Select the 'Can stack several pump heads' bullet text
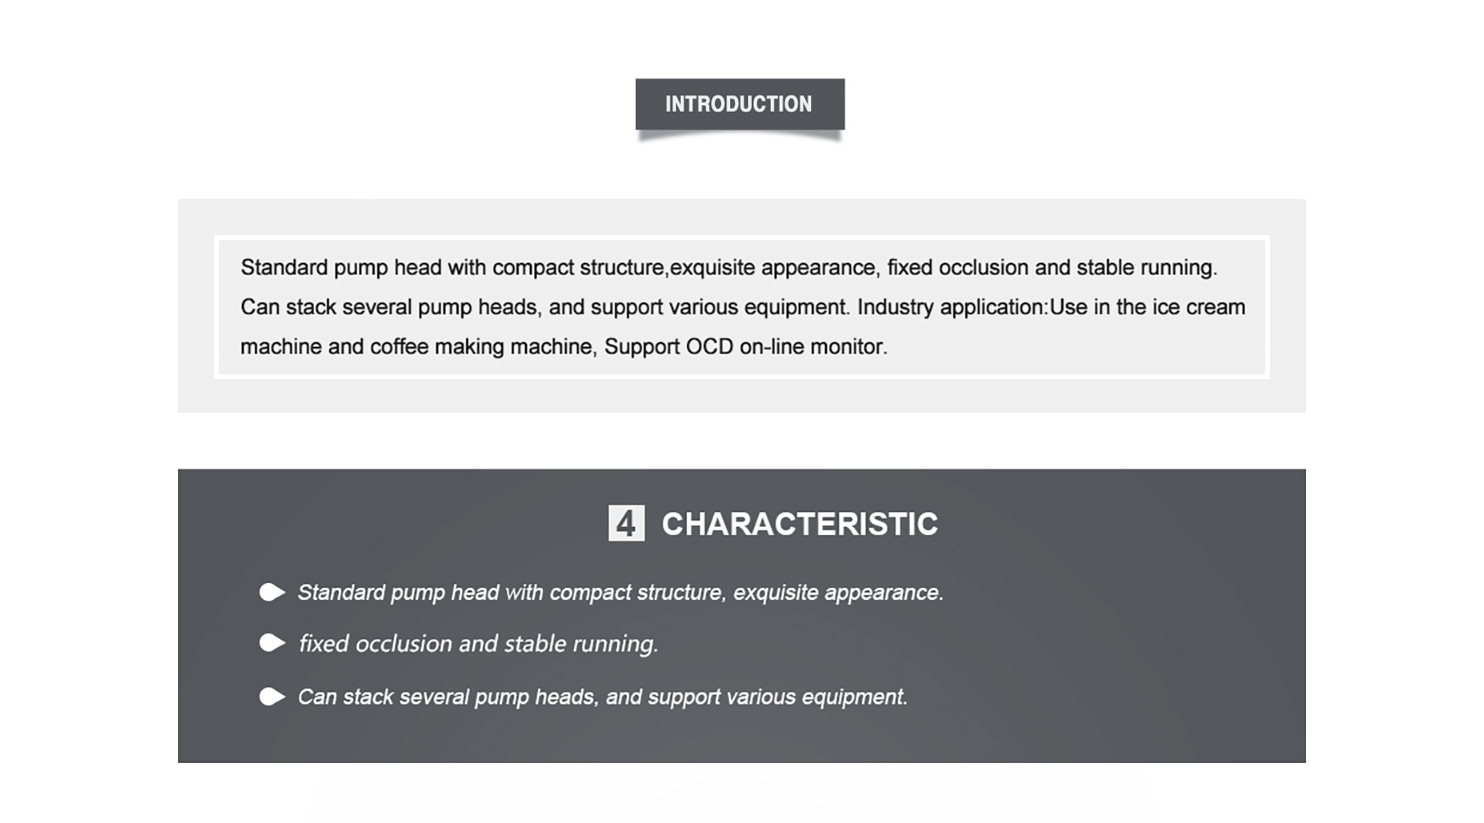Screen dimensions: 1484x823 click(603, 697)
